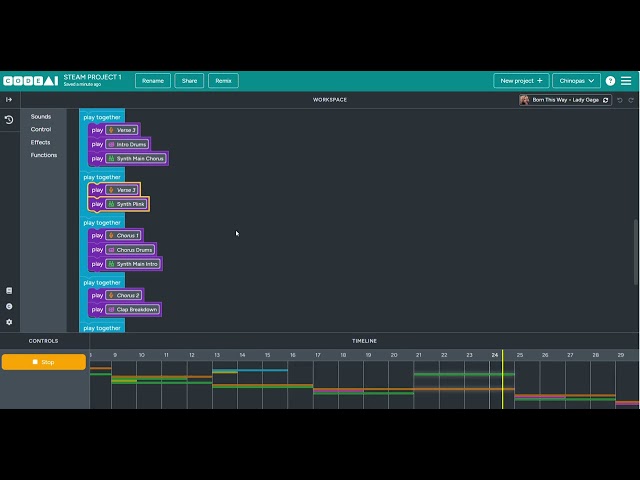Viewport: 640px width, 480px height.
Task: Click the Rename button
Action: [x=153, y=81]
